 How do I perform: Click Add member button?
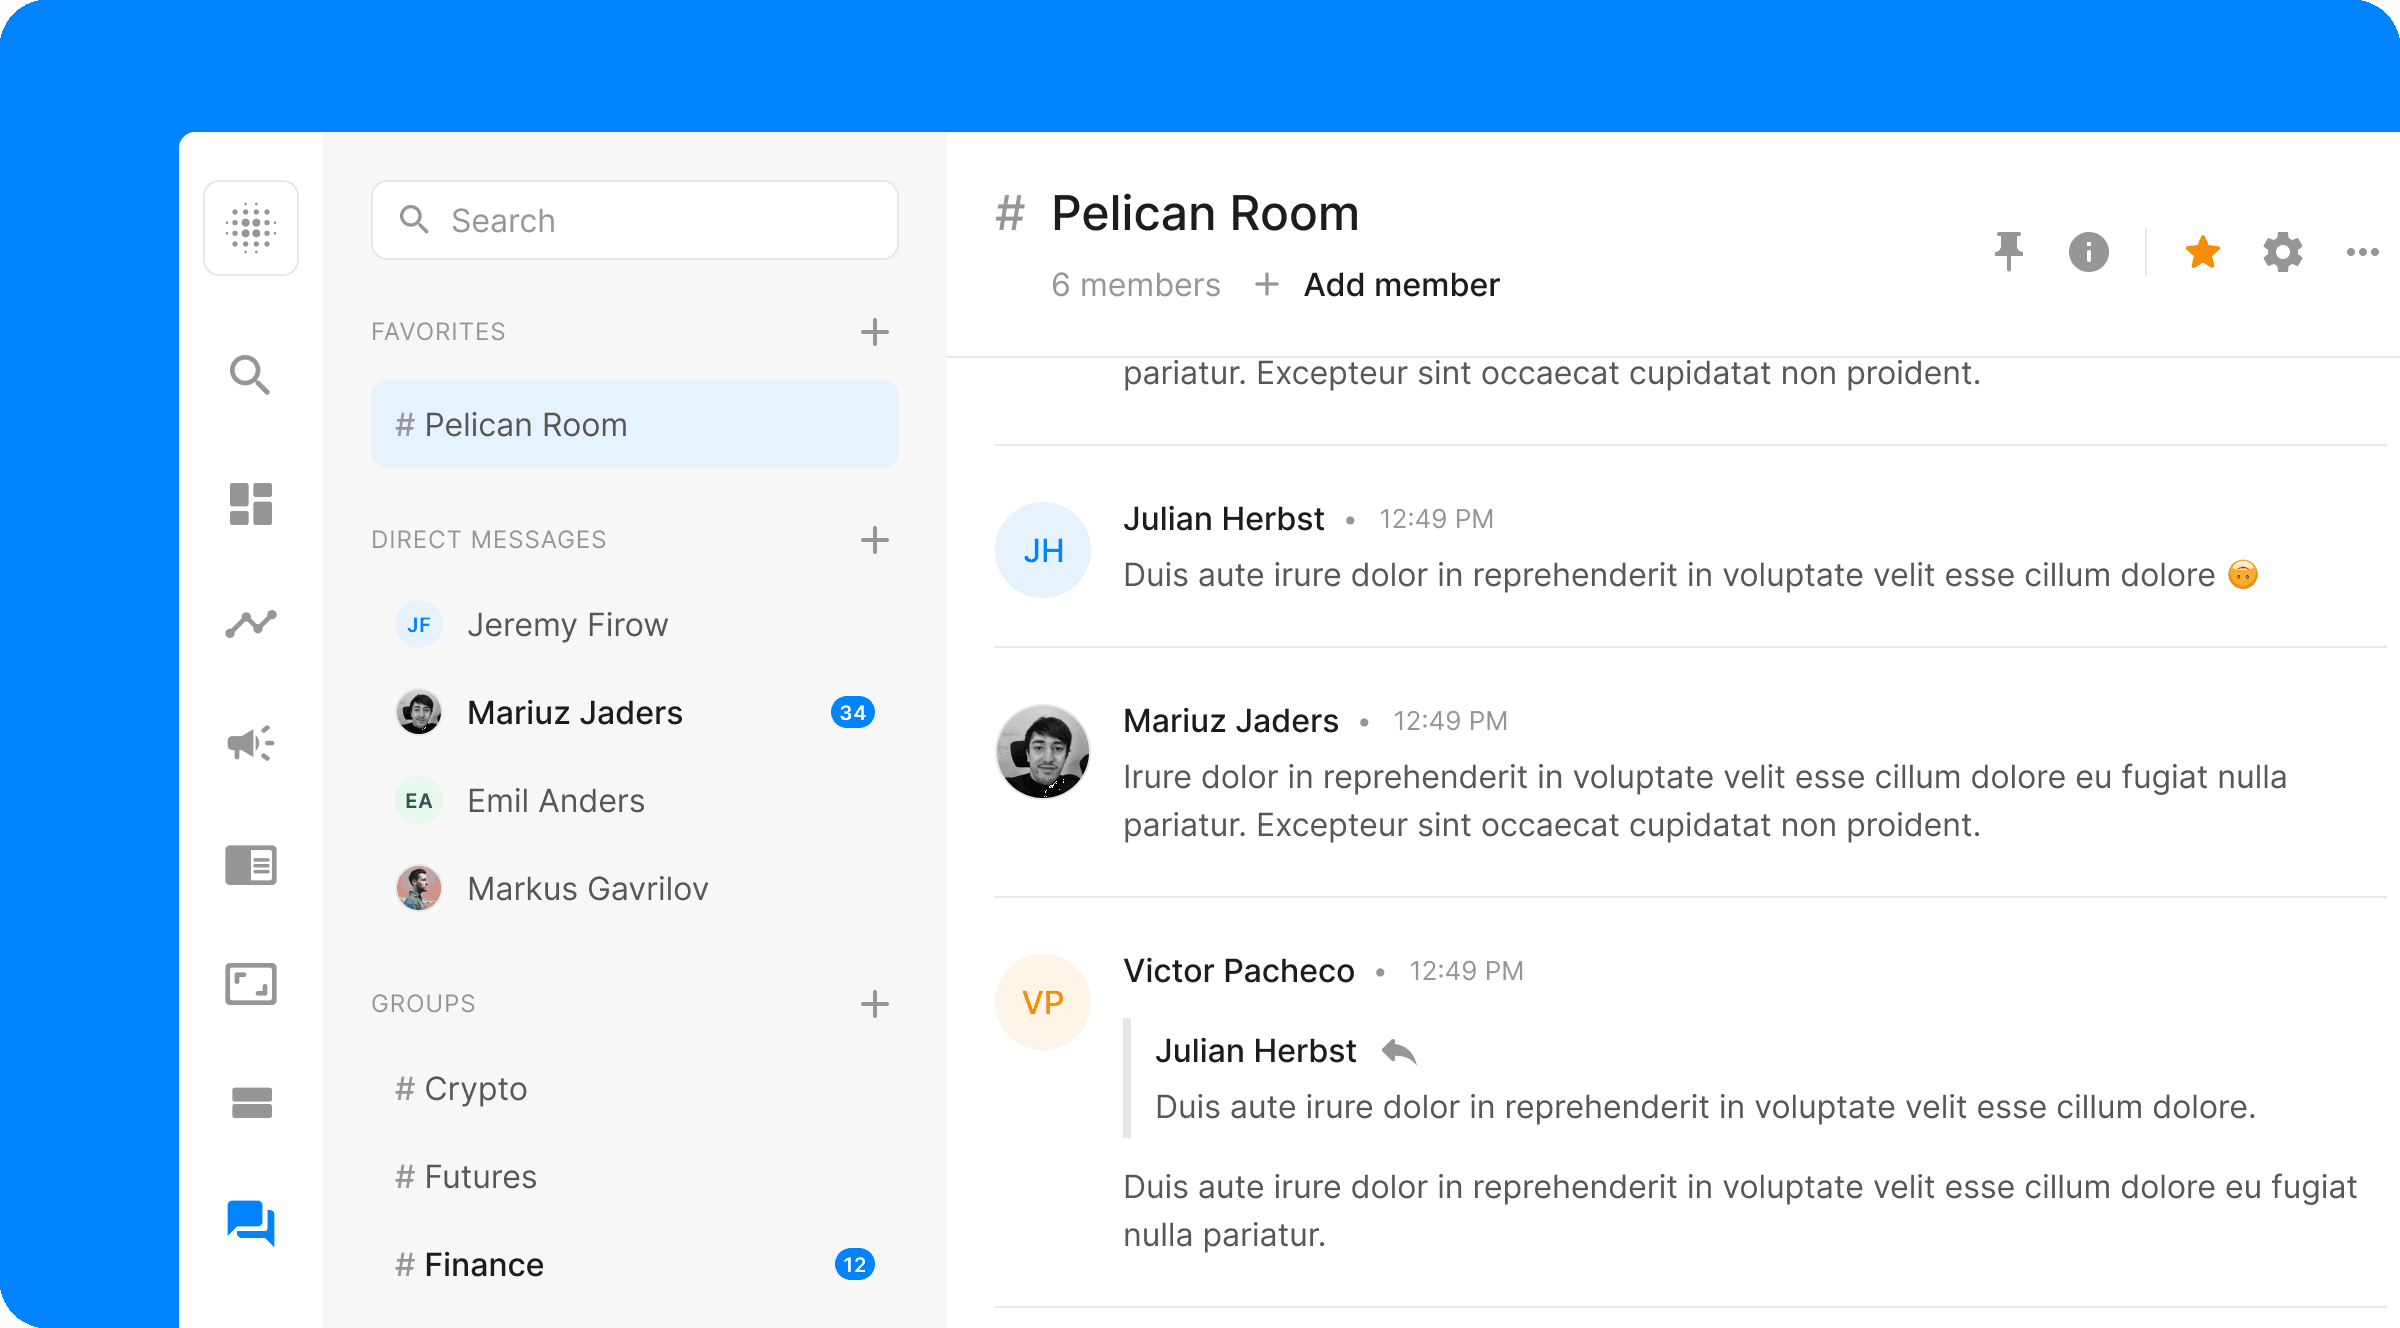coord(1400,285)
